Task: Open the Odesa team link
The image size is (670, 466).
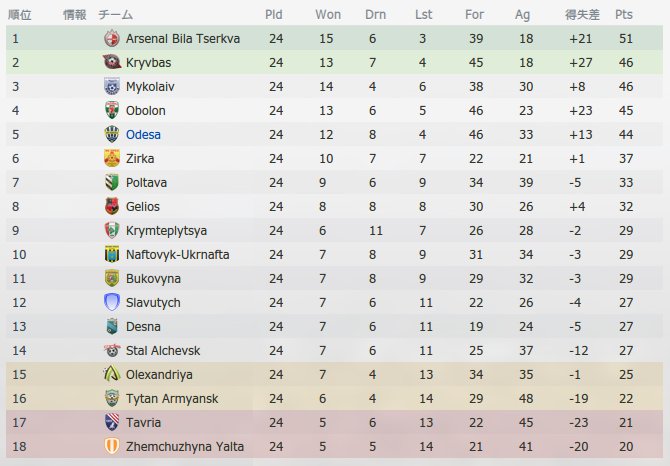Action: click(143, 135)
